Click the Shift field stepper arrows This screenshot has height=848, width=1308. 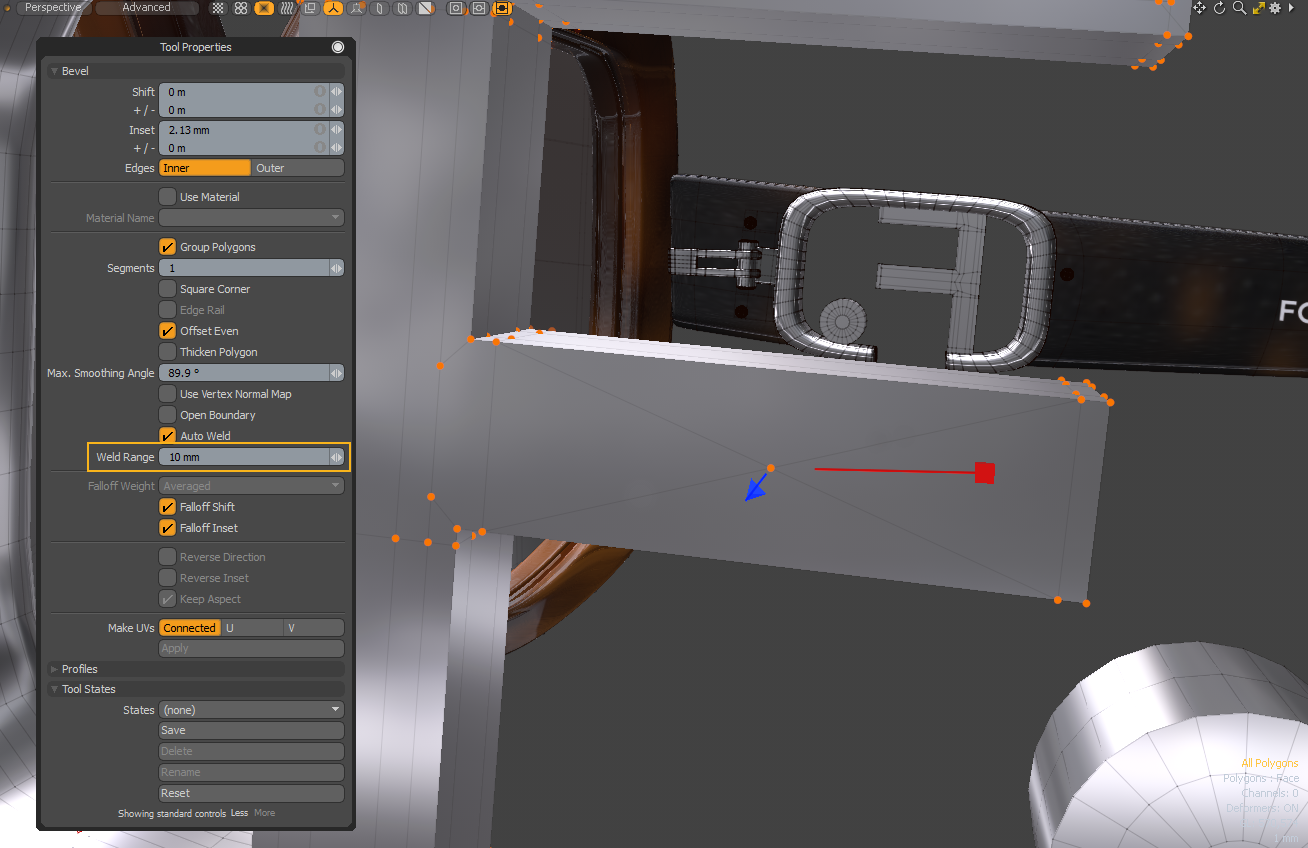click(x=337, y=91)
